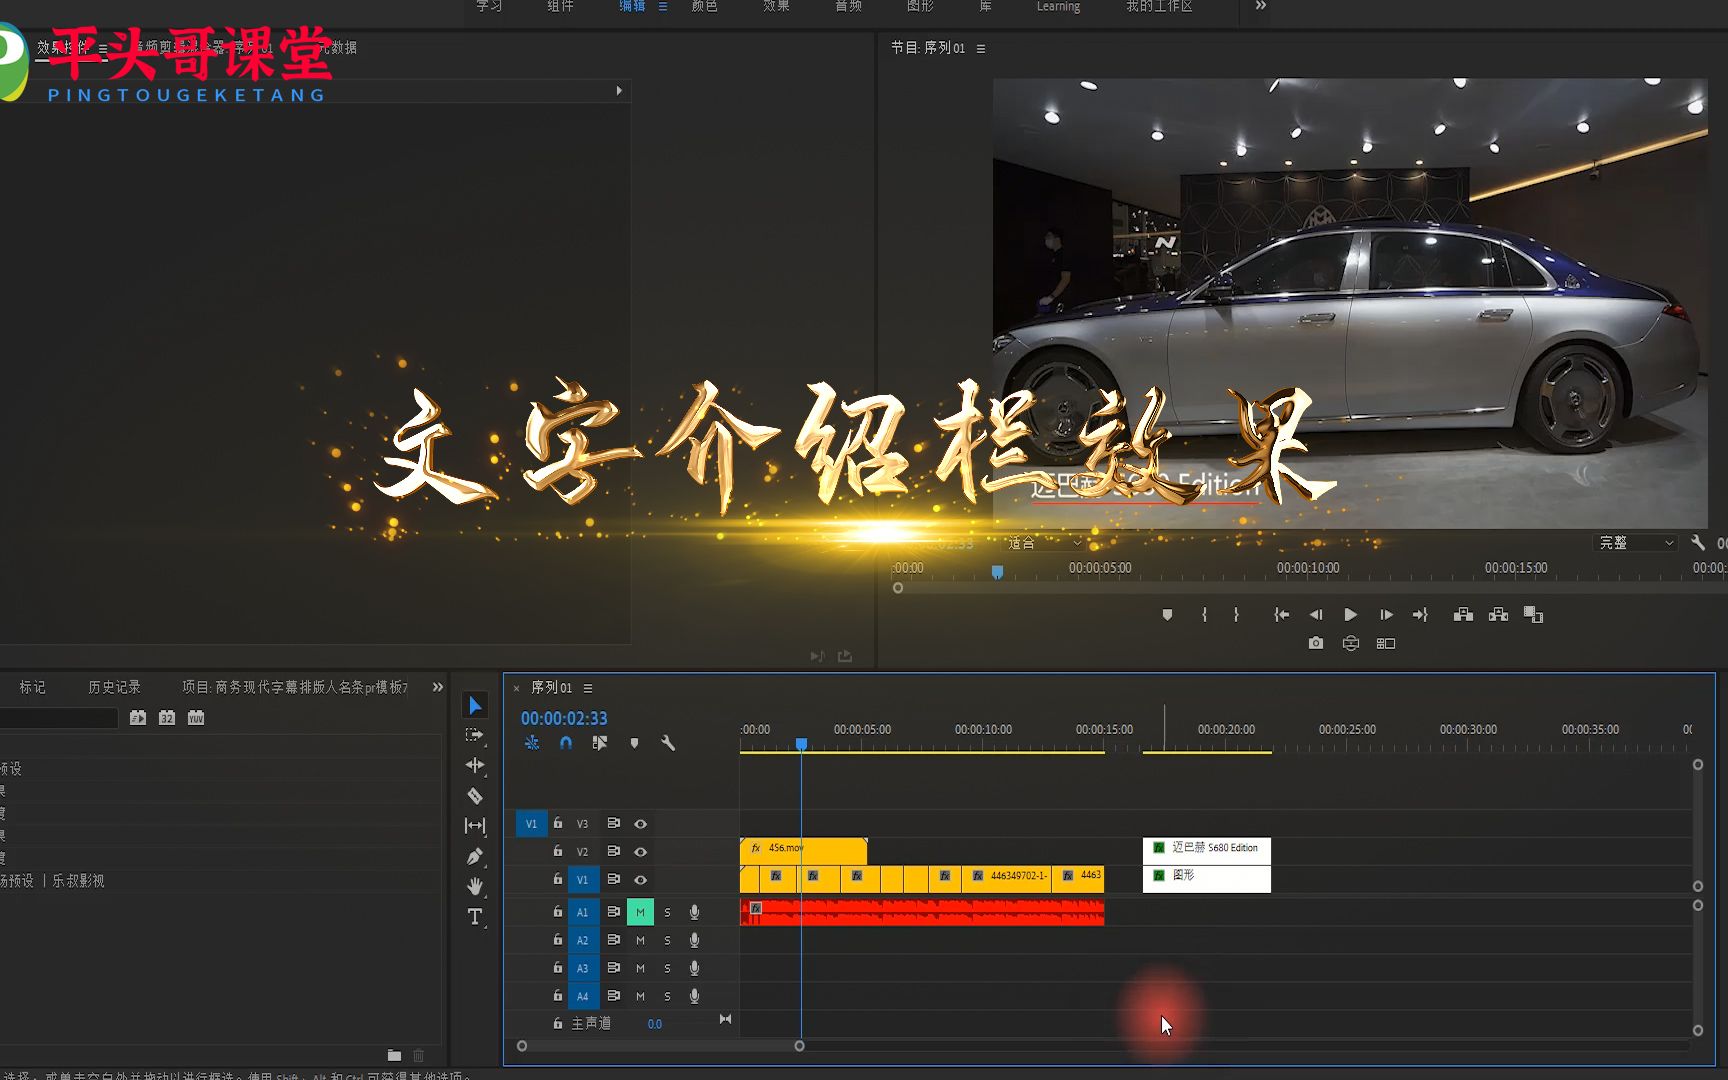Enable voice-over record on A1
Image resolution: width=1728 pixels, height=1080 pixels.
pos(694,912)
